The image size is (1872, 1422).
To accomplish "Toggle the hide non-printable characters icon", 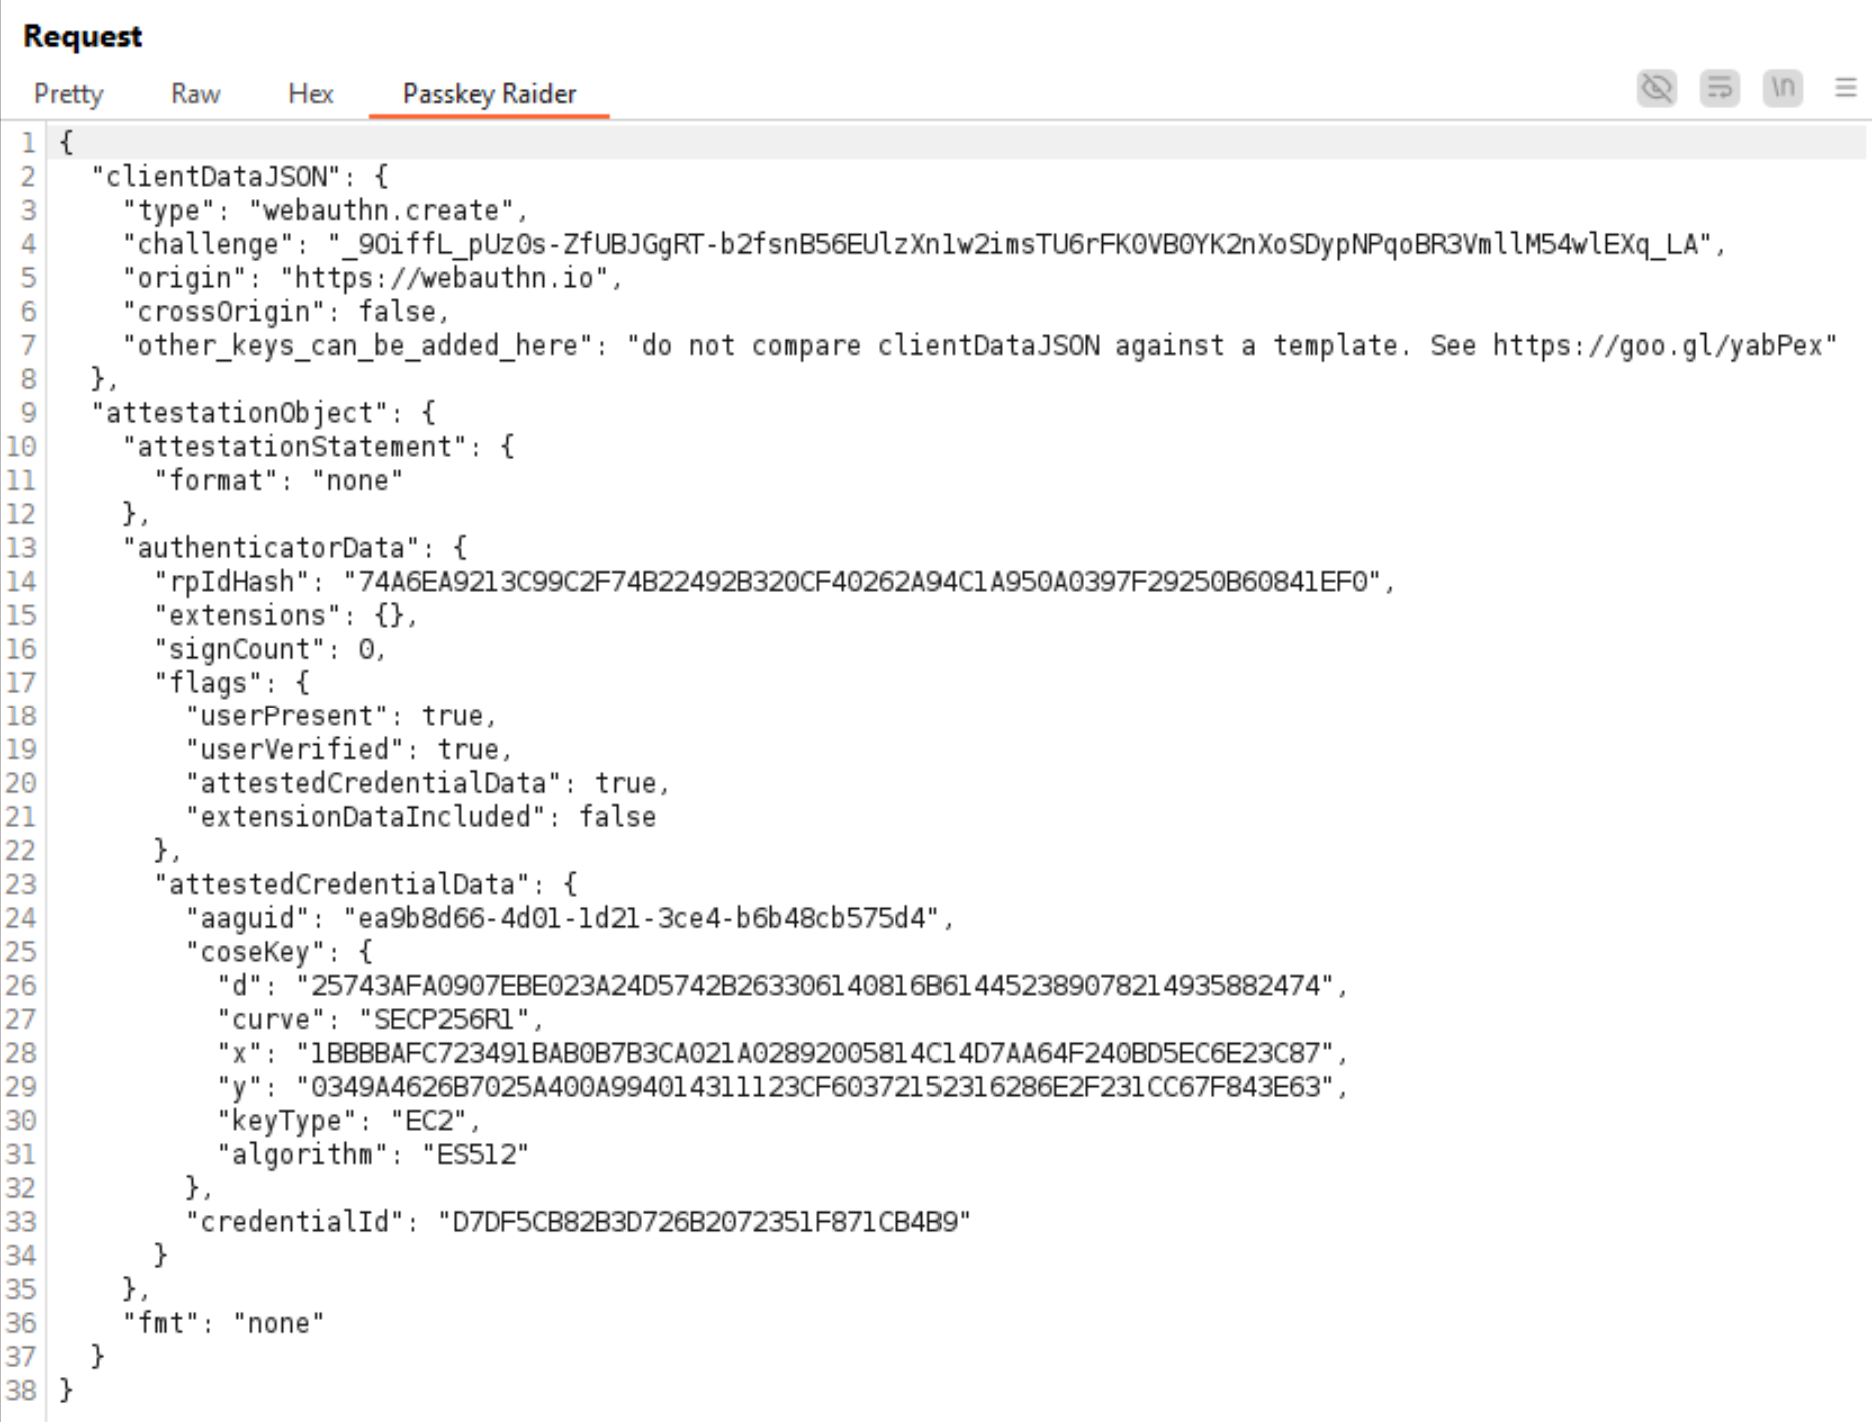I will (1656, 88).
